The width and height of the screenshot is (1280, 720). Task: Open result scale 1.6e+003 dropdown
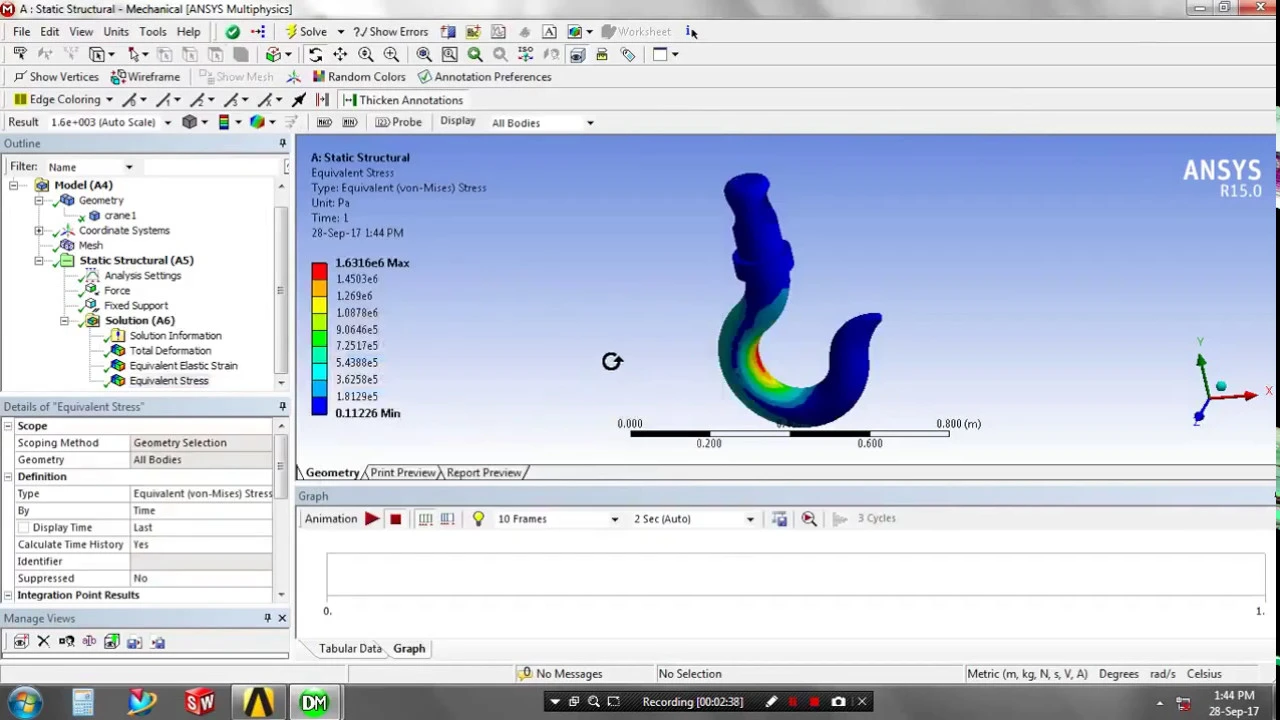(167, 123)
